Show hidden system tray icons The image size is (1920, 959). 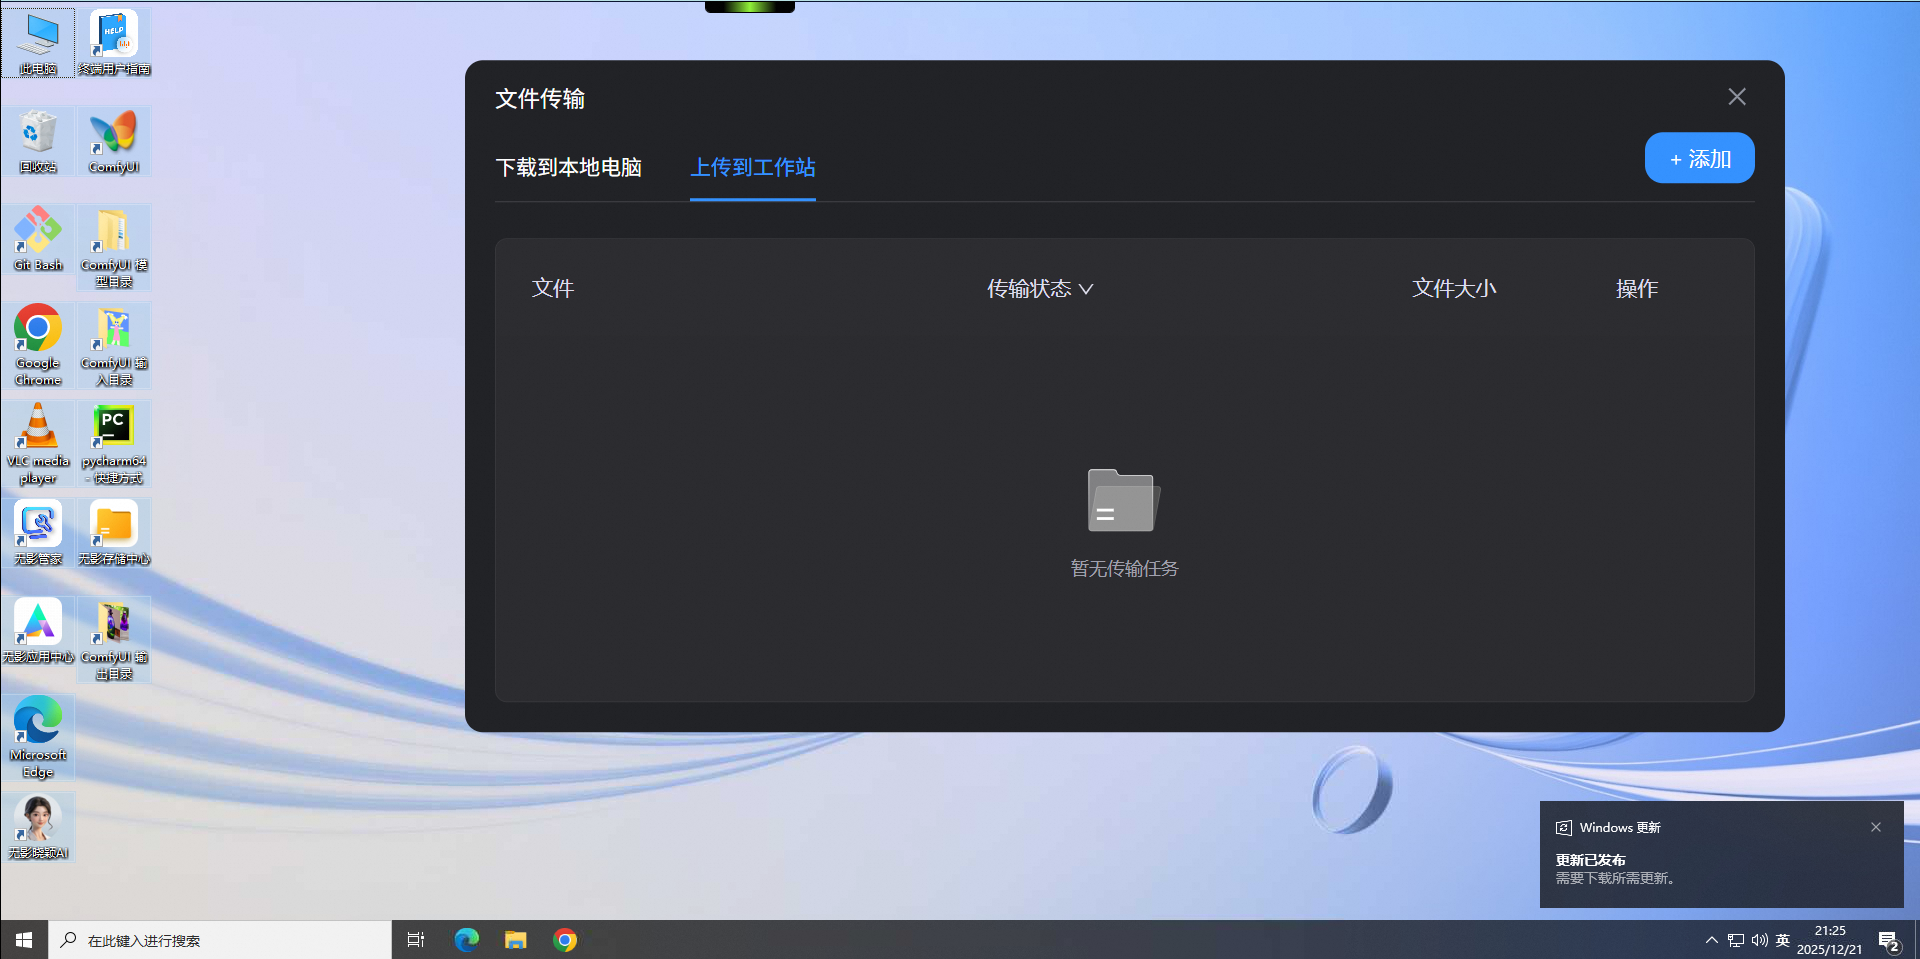click(1711, 940)
